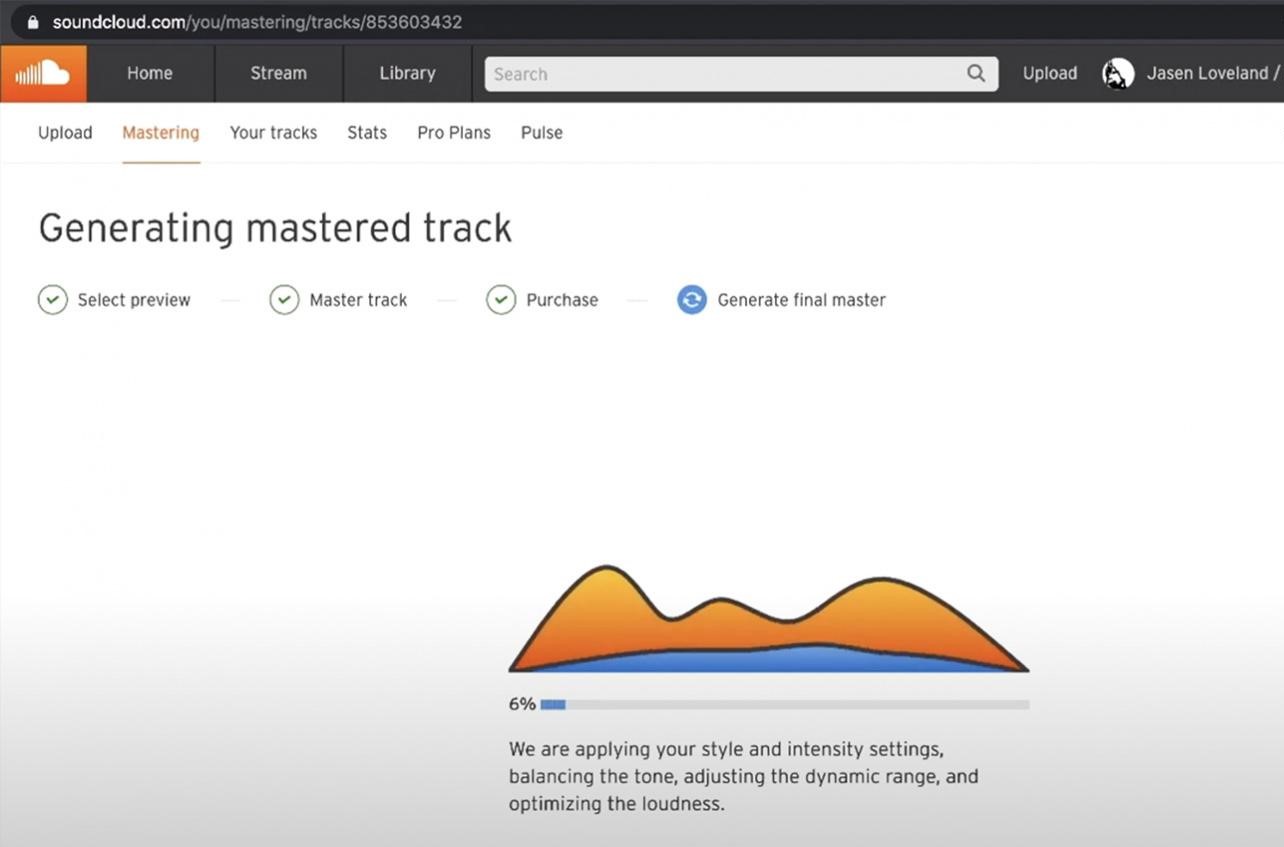The height and width of the screenshot is (847, 1284).
Task: Click the soundcloud.com URL in address bar
Action: [x=257, y=22]
